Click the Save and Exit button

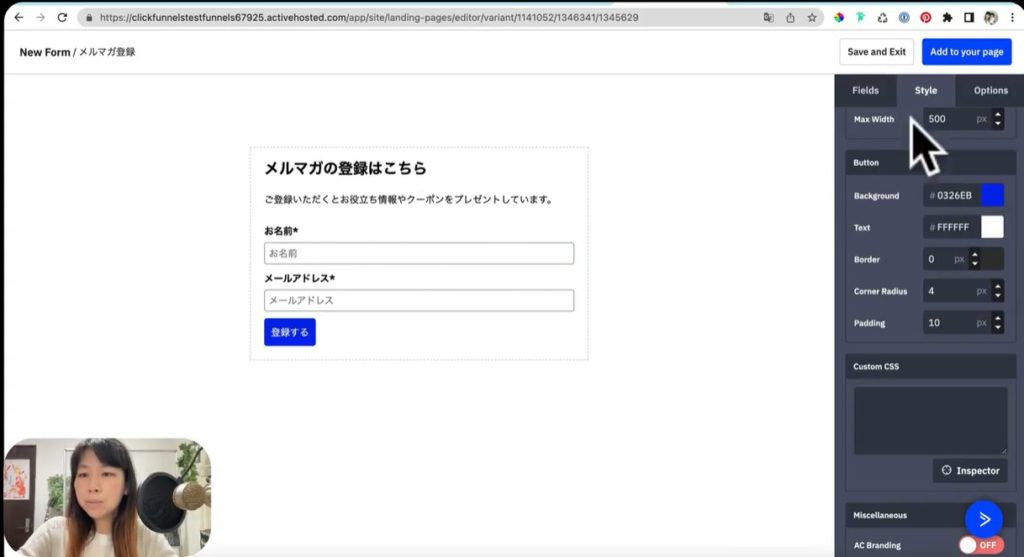[876, 52]
